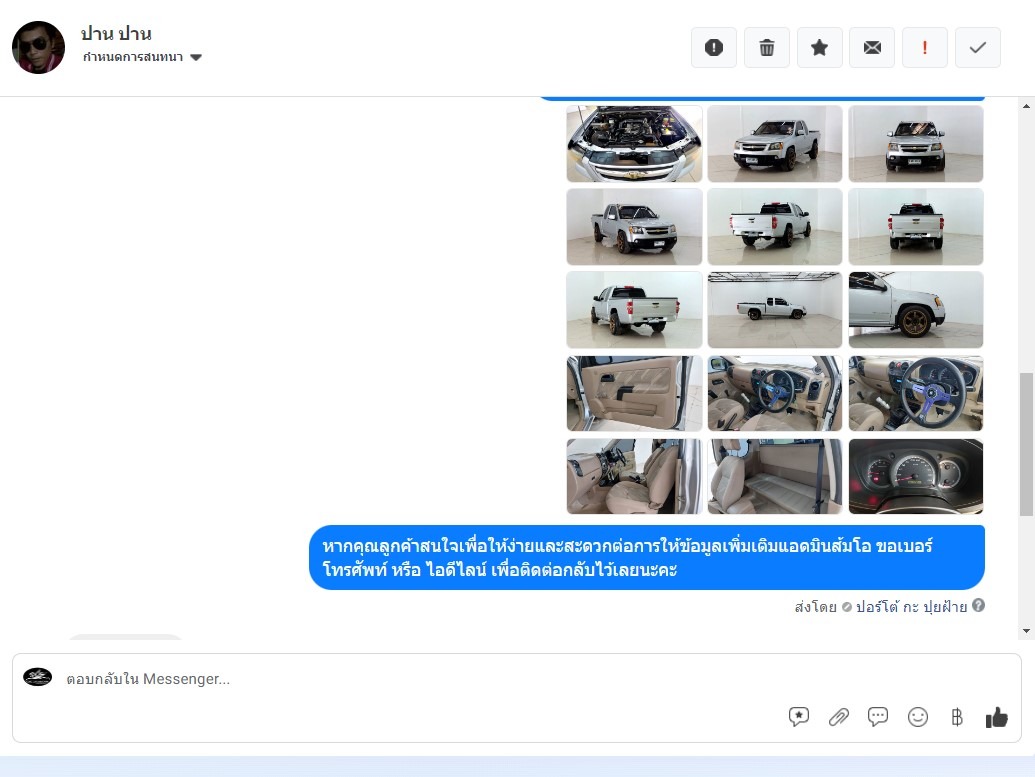Open the door panel interior photo
The height and width of the screenshot is (777, 1035).
coord(634,393)
